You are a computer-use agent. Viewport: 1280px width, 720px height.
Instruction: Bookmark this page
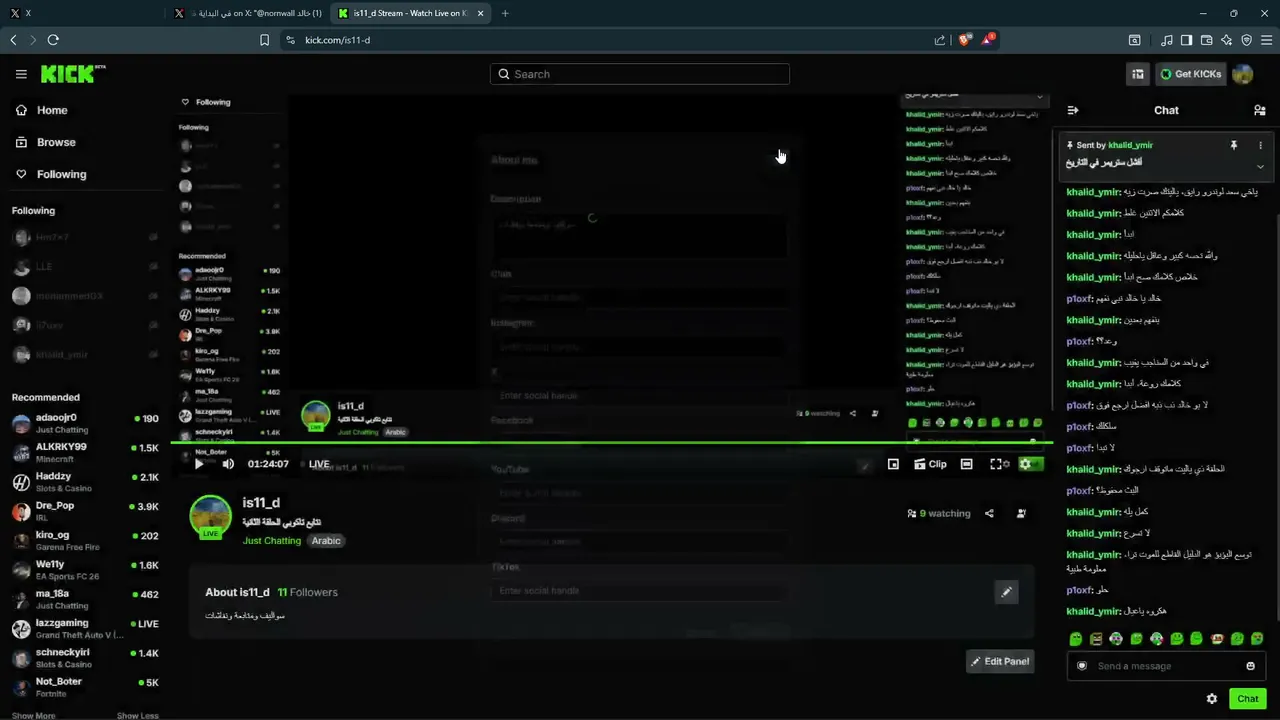click(x=264, y=40)
